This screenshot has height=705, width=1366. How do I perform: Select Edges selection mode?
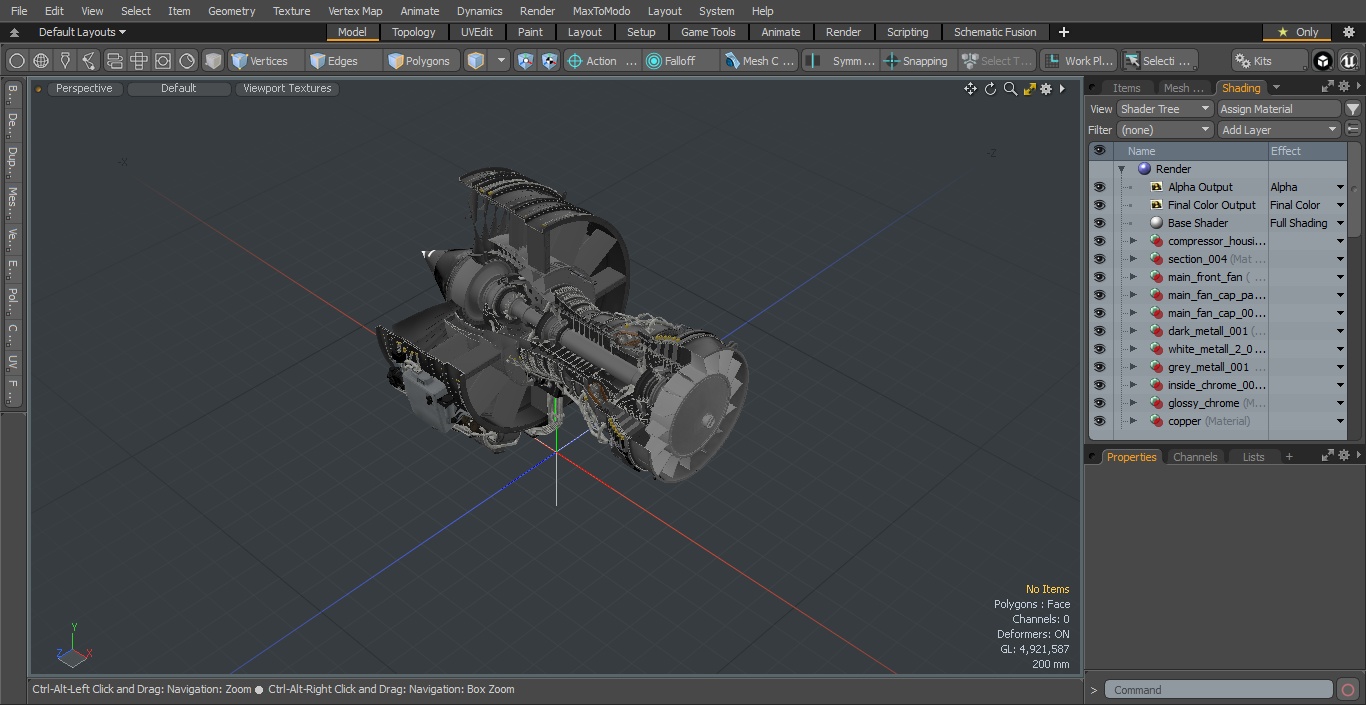344,61
